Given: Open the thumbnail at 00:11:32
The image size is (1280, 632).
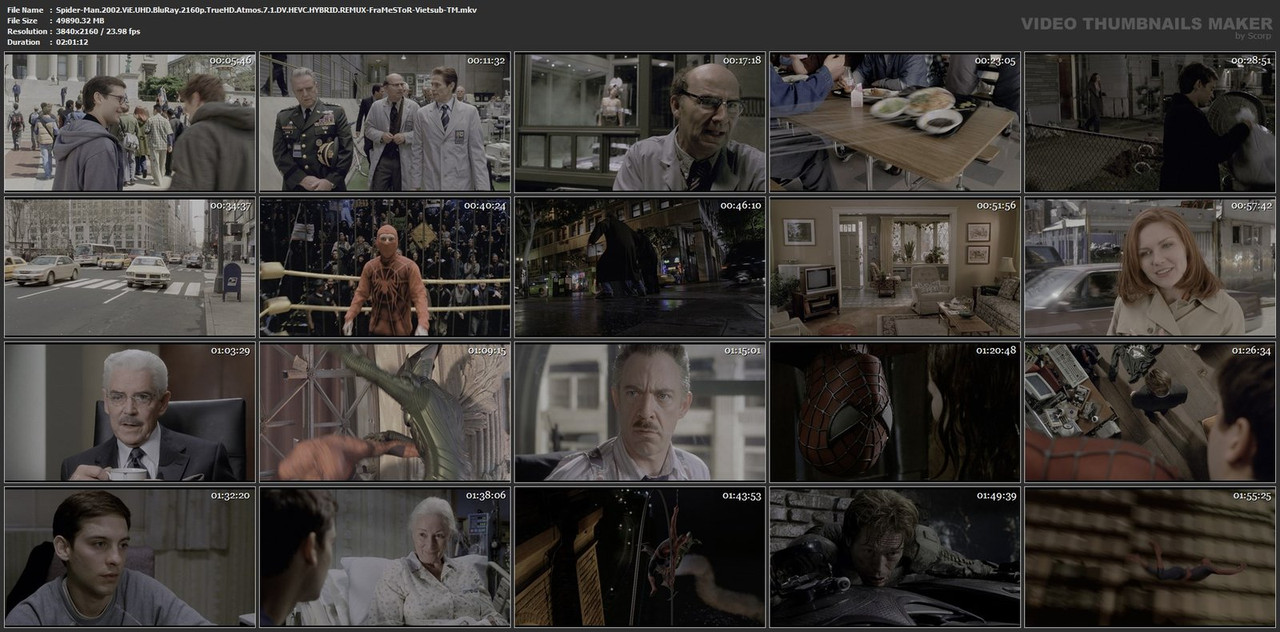Looking at the screenshot, I should point(385,122).
